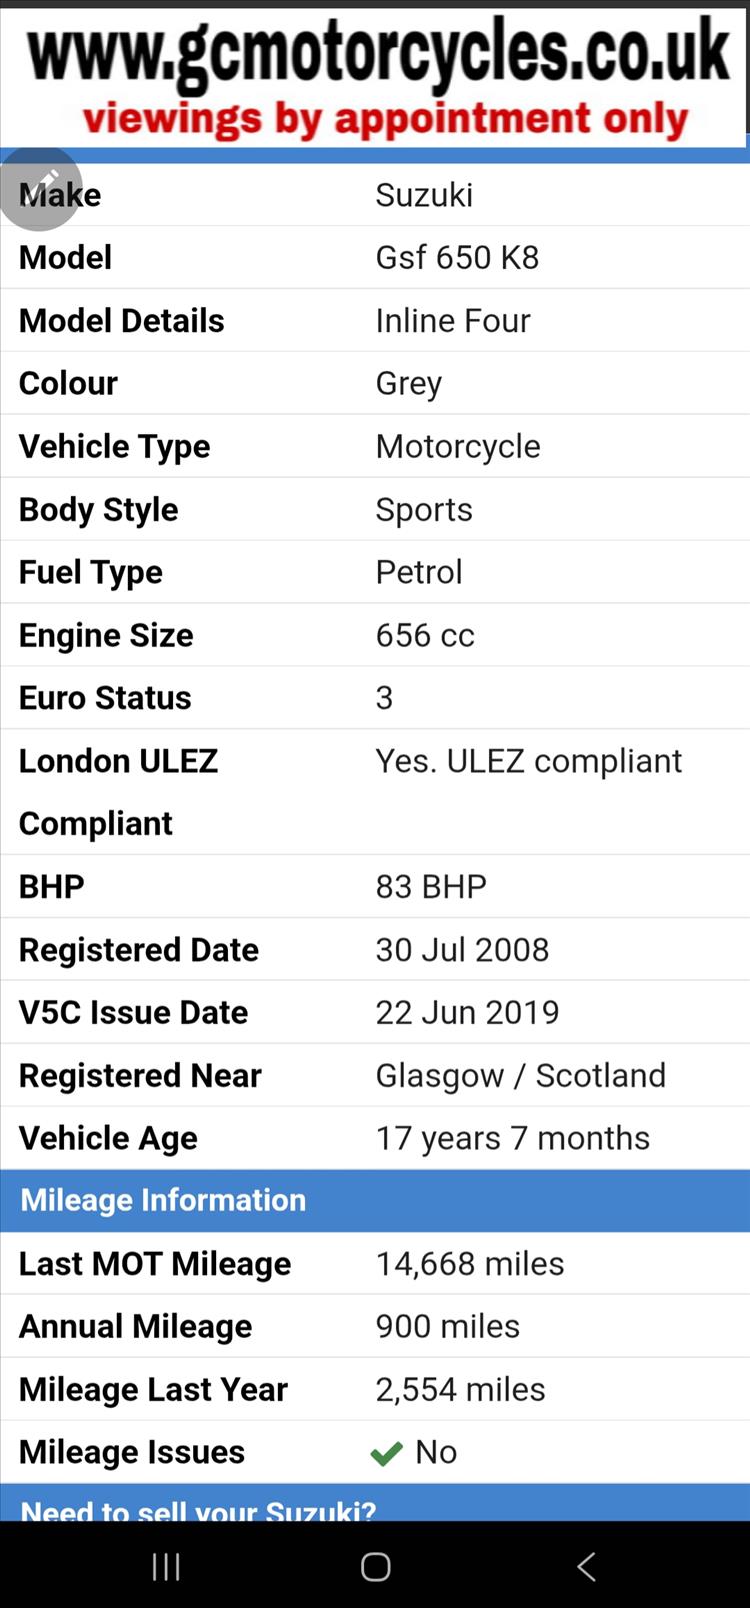
Task: Select the 656 cc engine size value
Action: pyautogui.click(x=425, y=635)
